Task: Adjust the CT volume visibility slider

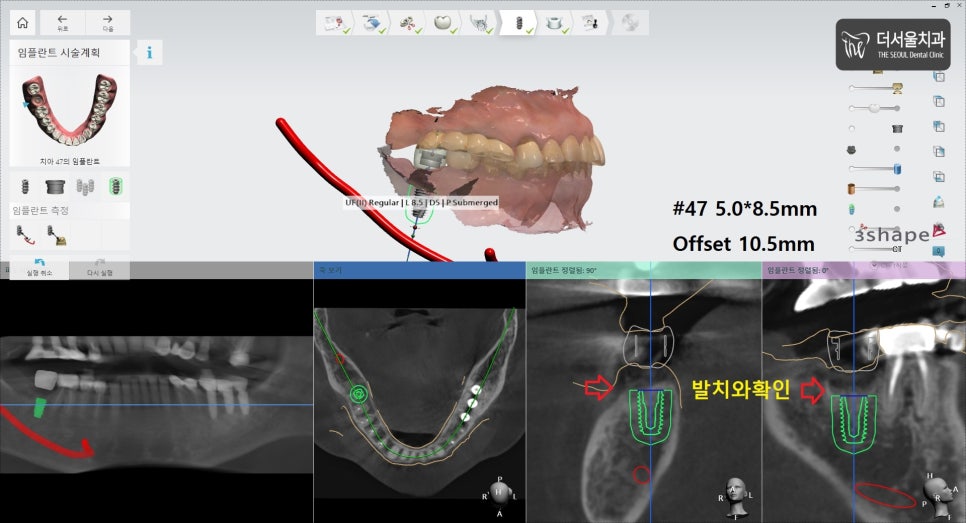Action: [875, 249]
